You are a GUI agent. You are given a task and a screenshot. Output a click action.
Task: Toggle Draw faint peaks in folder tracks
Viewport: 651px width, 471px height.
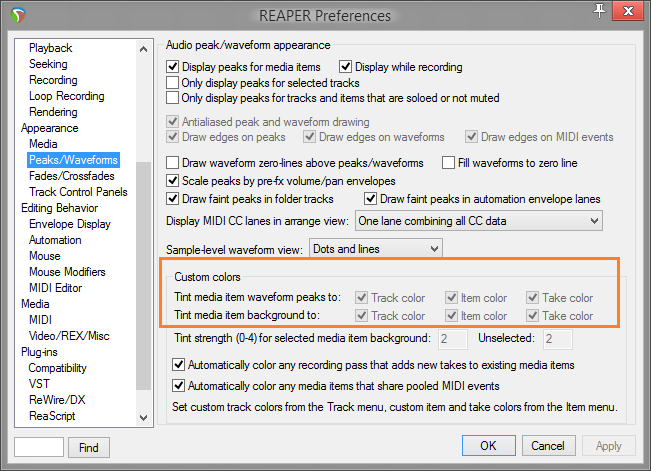[173, 199]
